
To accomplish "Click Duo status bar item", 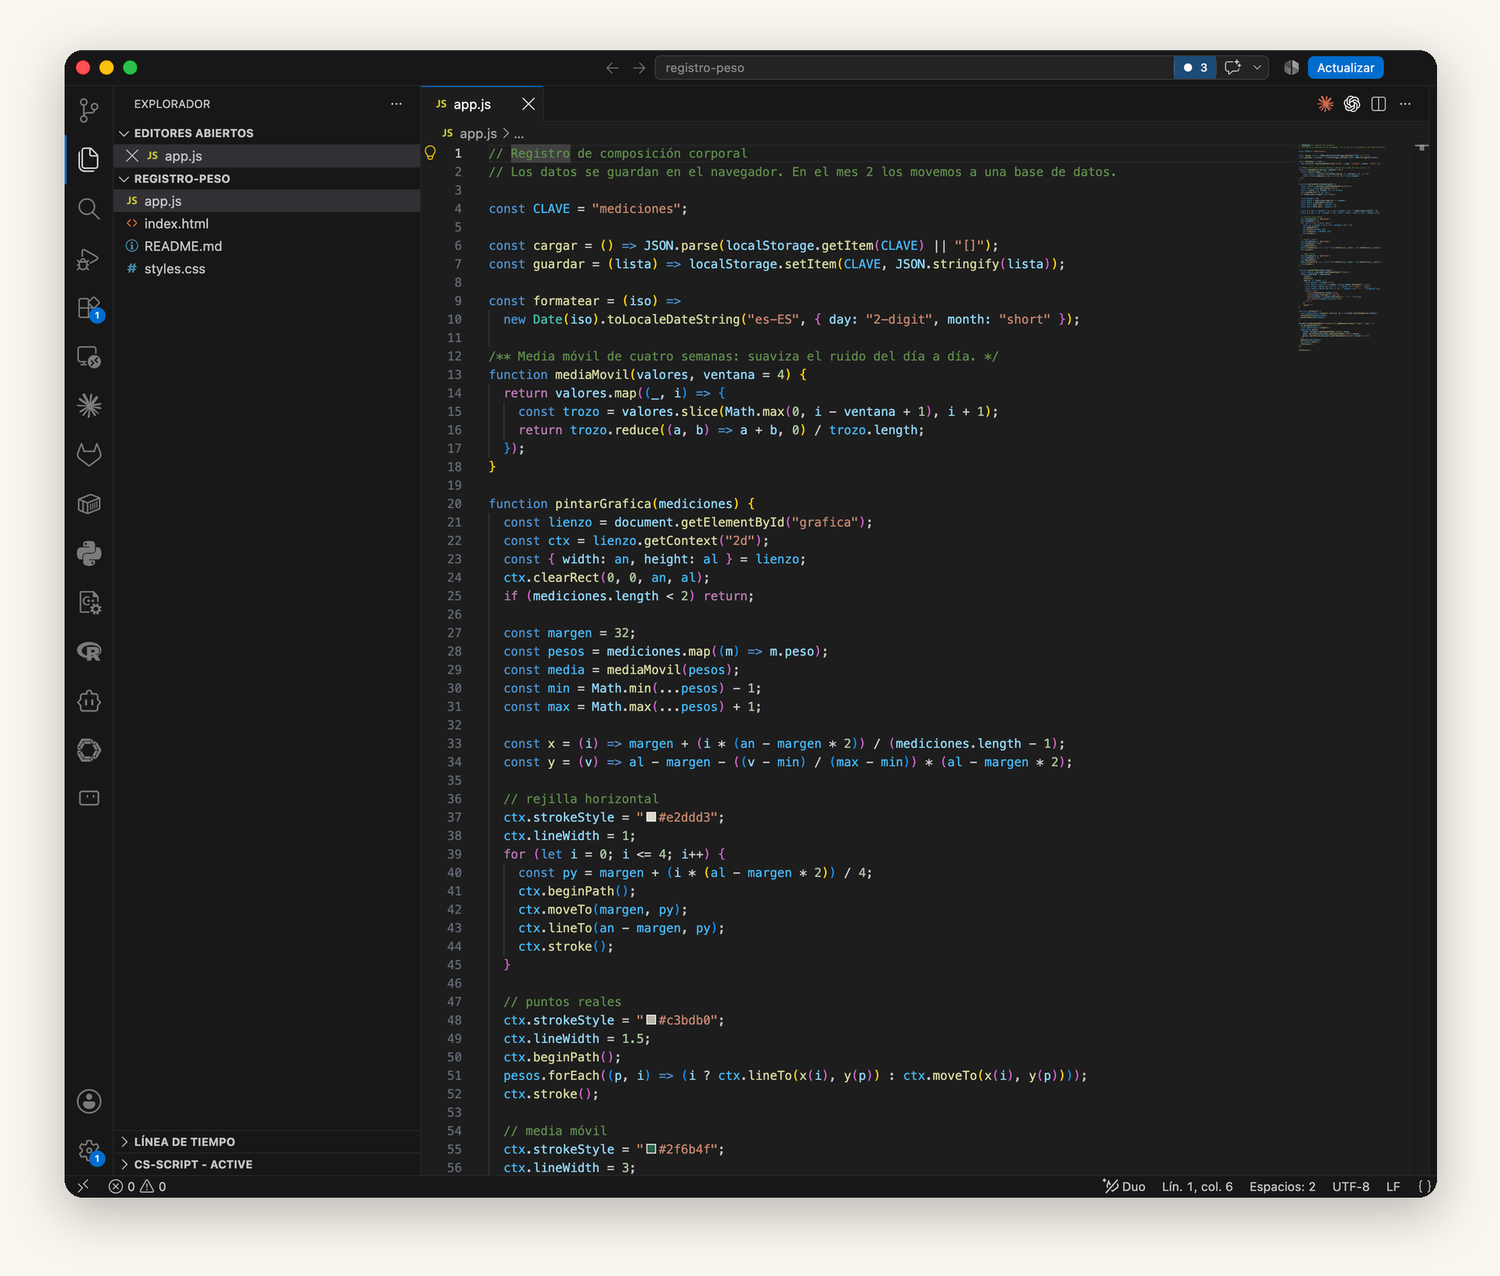I will (x=1124, y=1186).
